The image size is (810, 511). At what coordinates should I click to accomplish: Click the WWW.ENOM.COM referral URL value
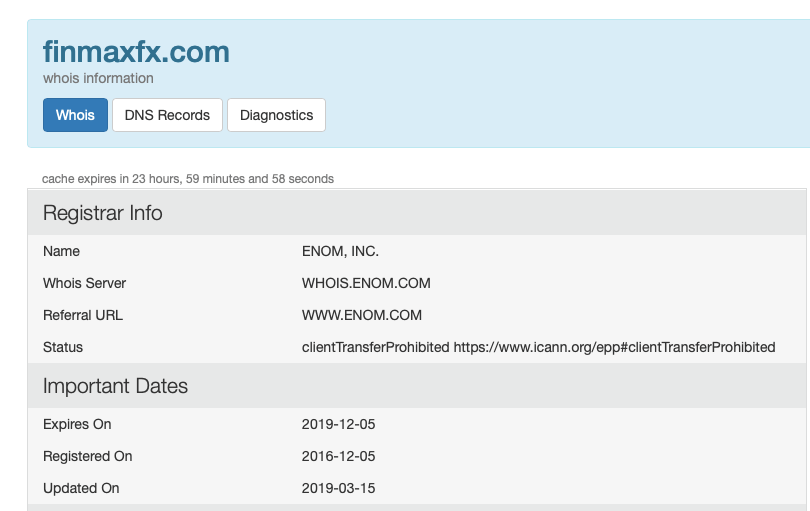[x=362, y=315]
